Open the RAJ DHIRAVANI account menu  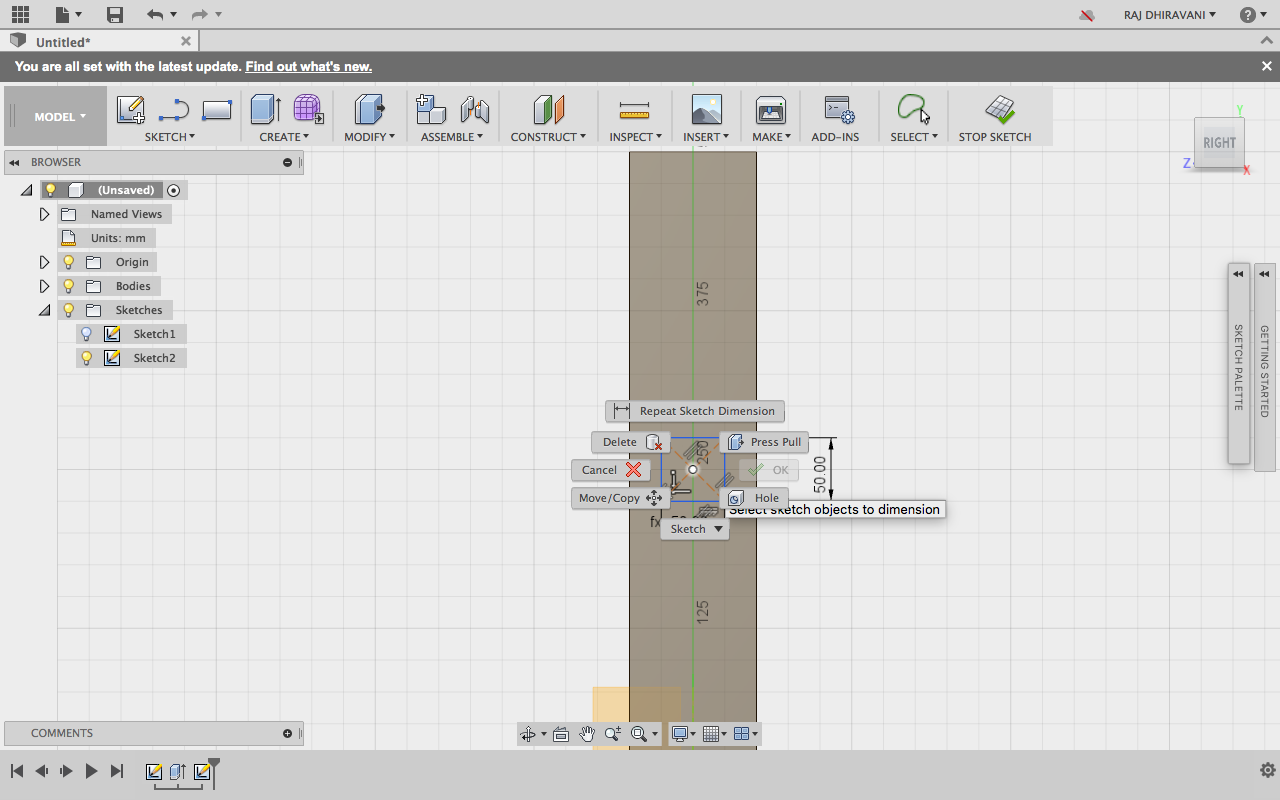1169,15
